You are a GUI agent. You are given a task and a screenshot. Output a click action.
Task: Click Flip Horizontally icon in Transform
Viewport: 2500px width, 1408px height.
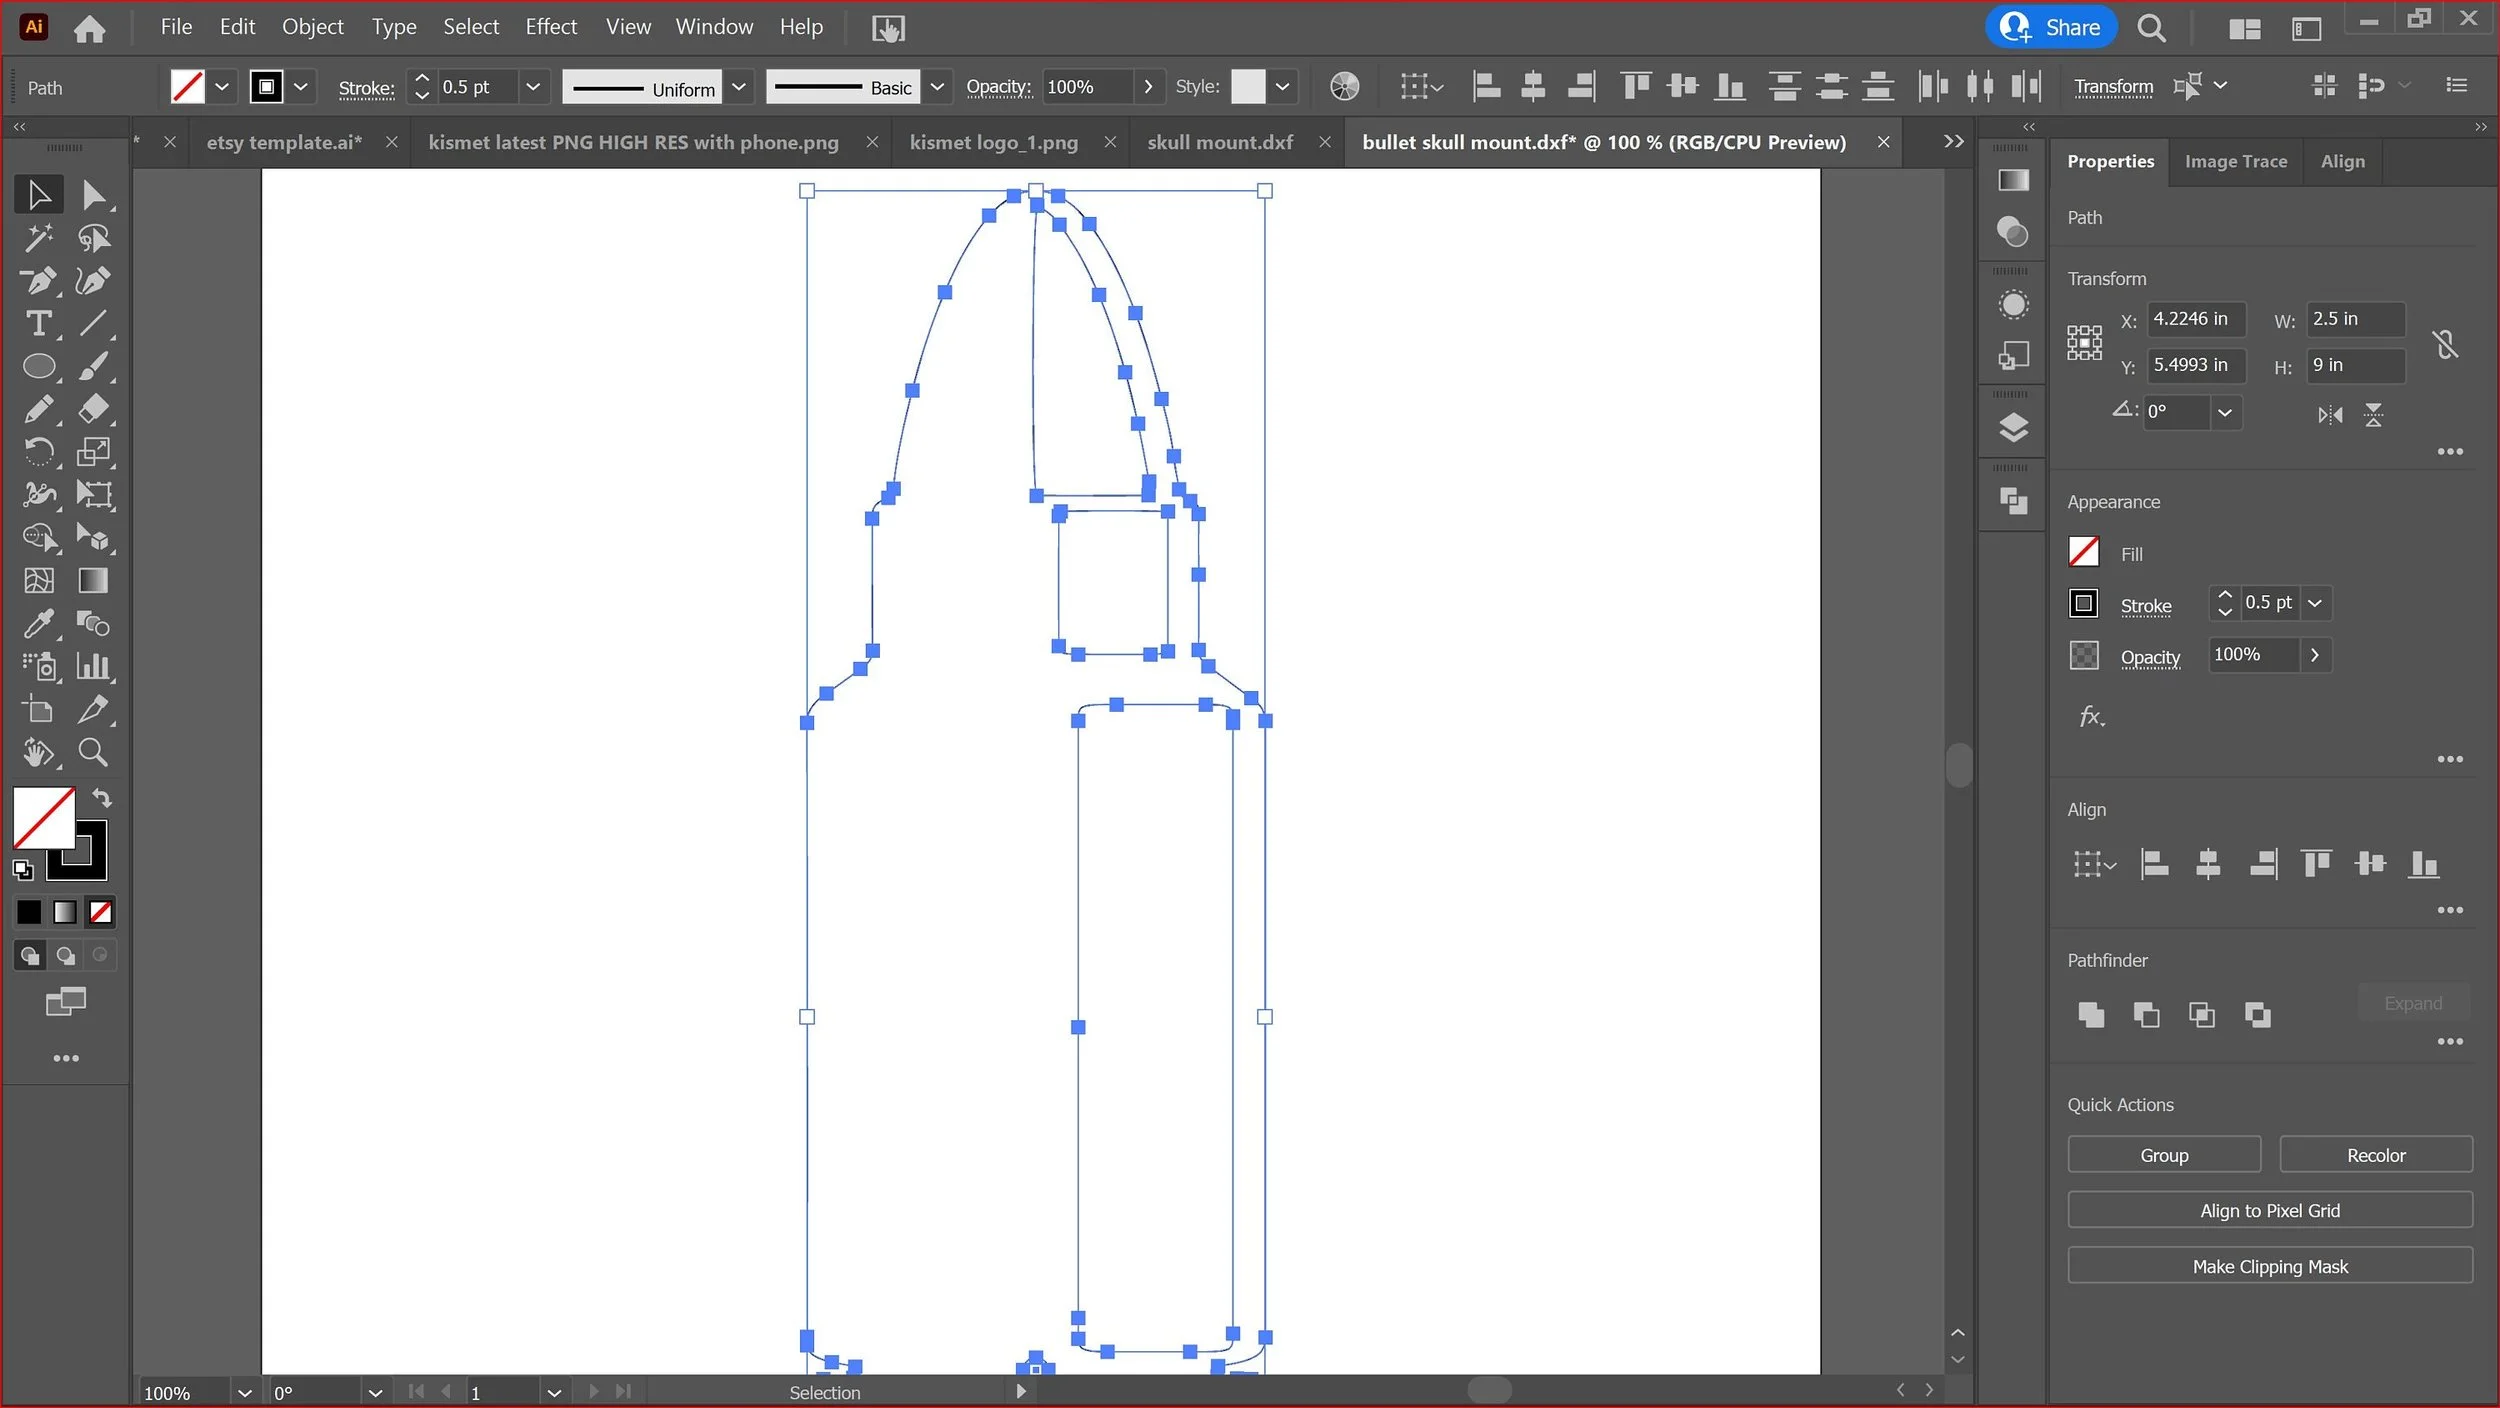(x=2330, y=415)
